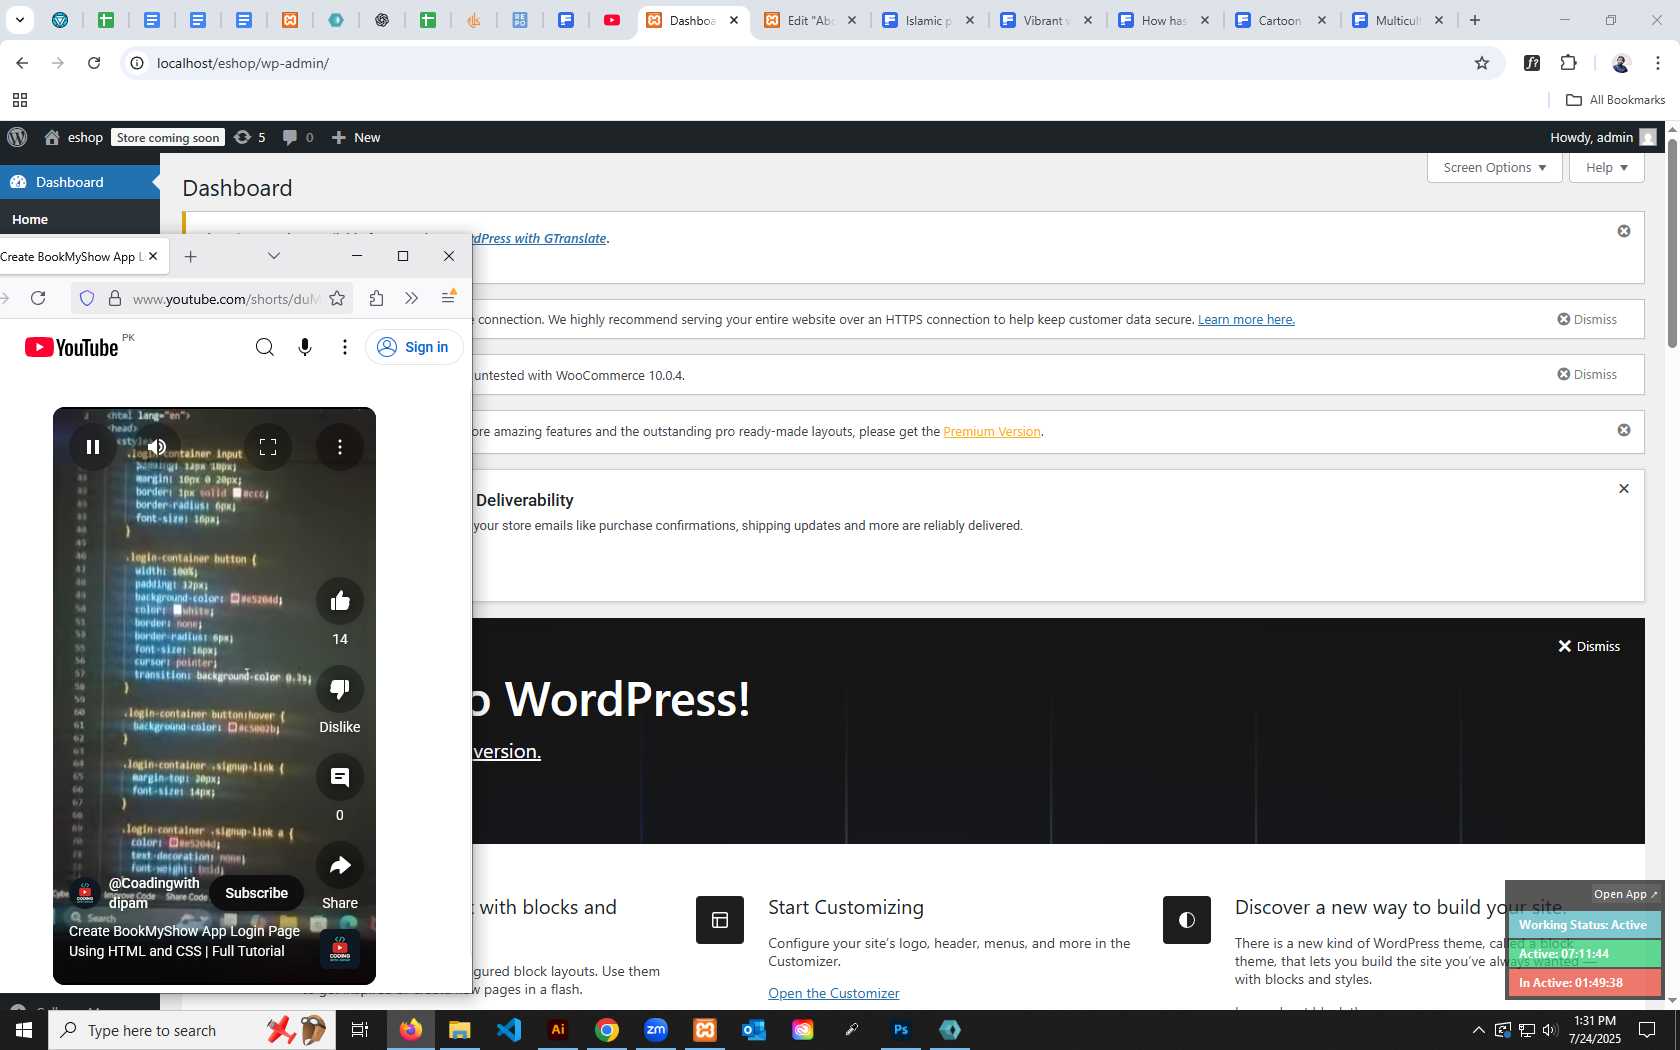Show more Firefox toolbar tools chevron
Image resolution: width=1680 pixels, height=1050 pixels.
(411, 298)
